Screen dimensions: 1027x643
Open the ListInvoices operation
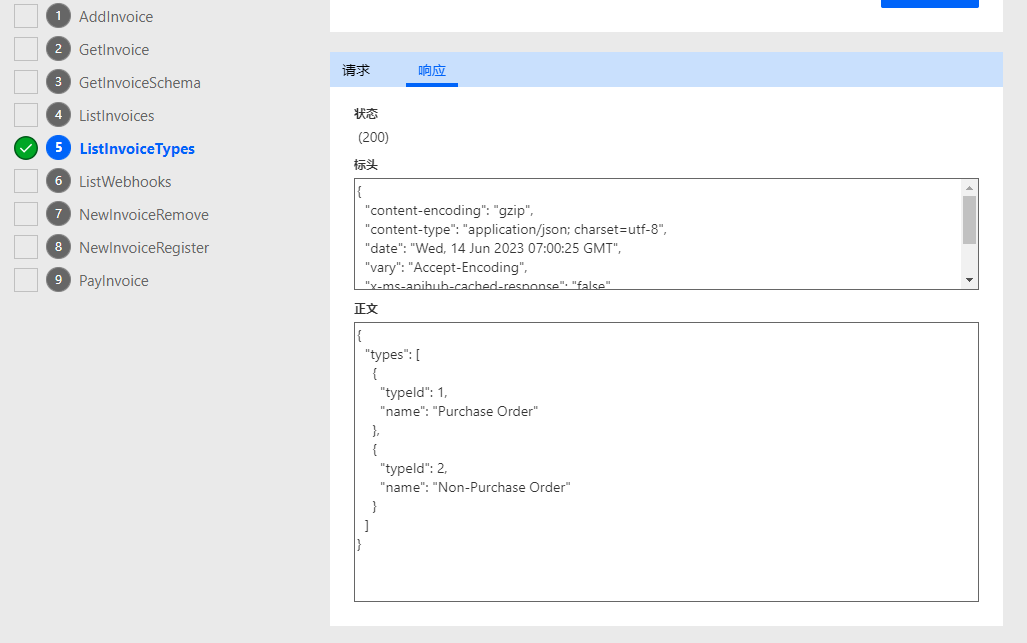click(x=117, y=116)
